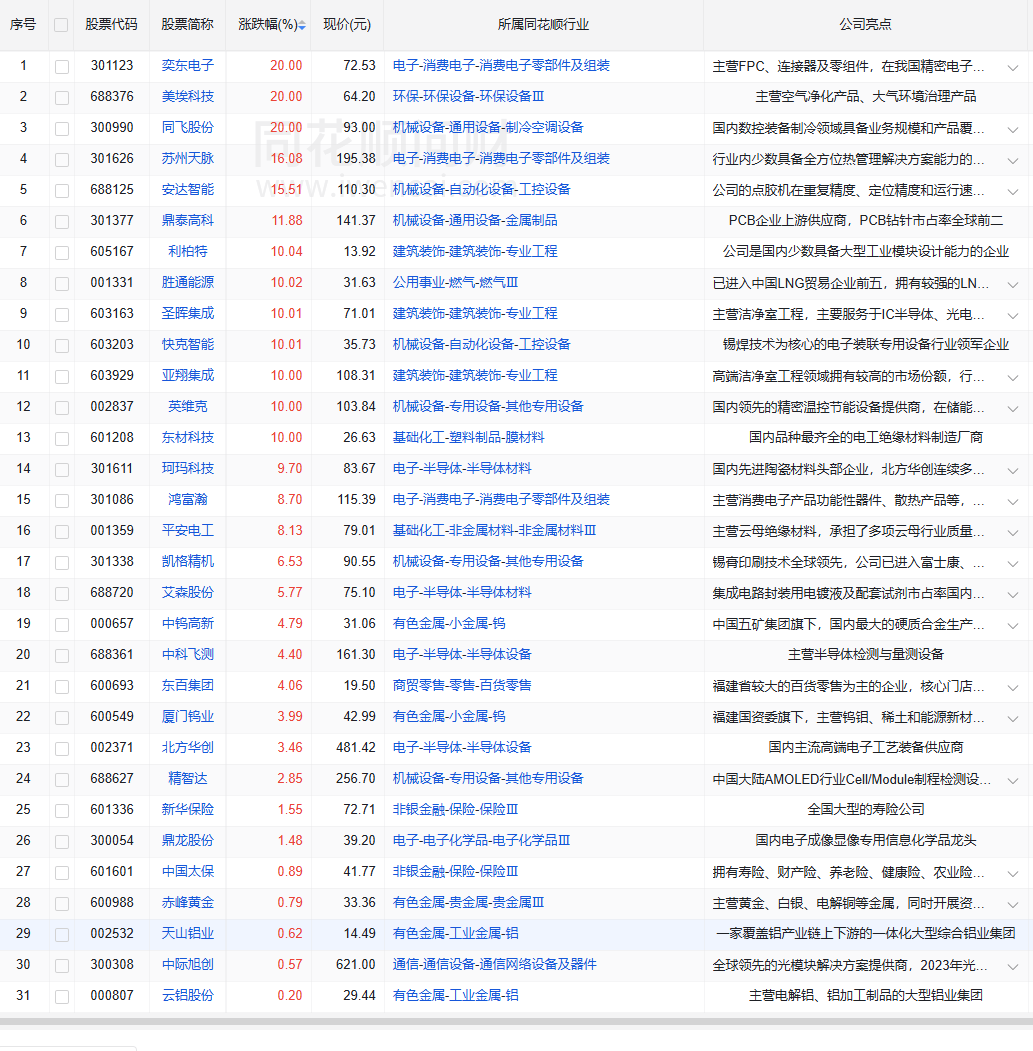Click the horizontal scrollbar below the table
The image size is (1033, 1051).
[x=516, y=1021]
